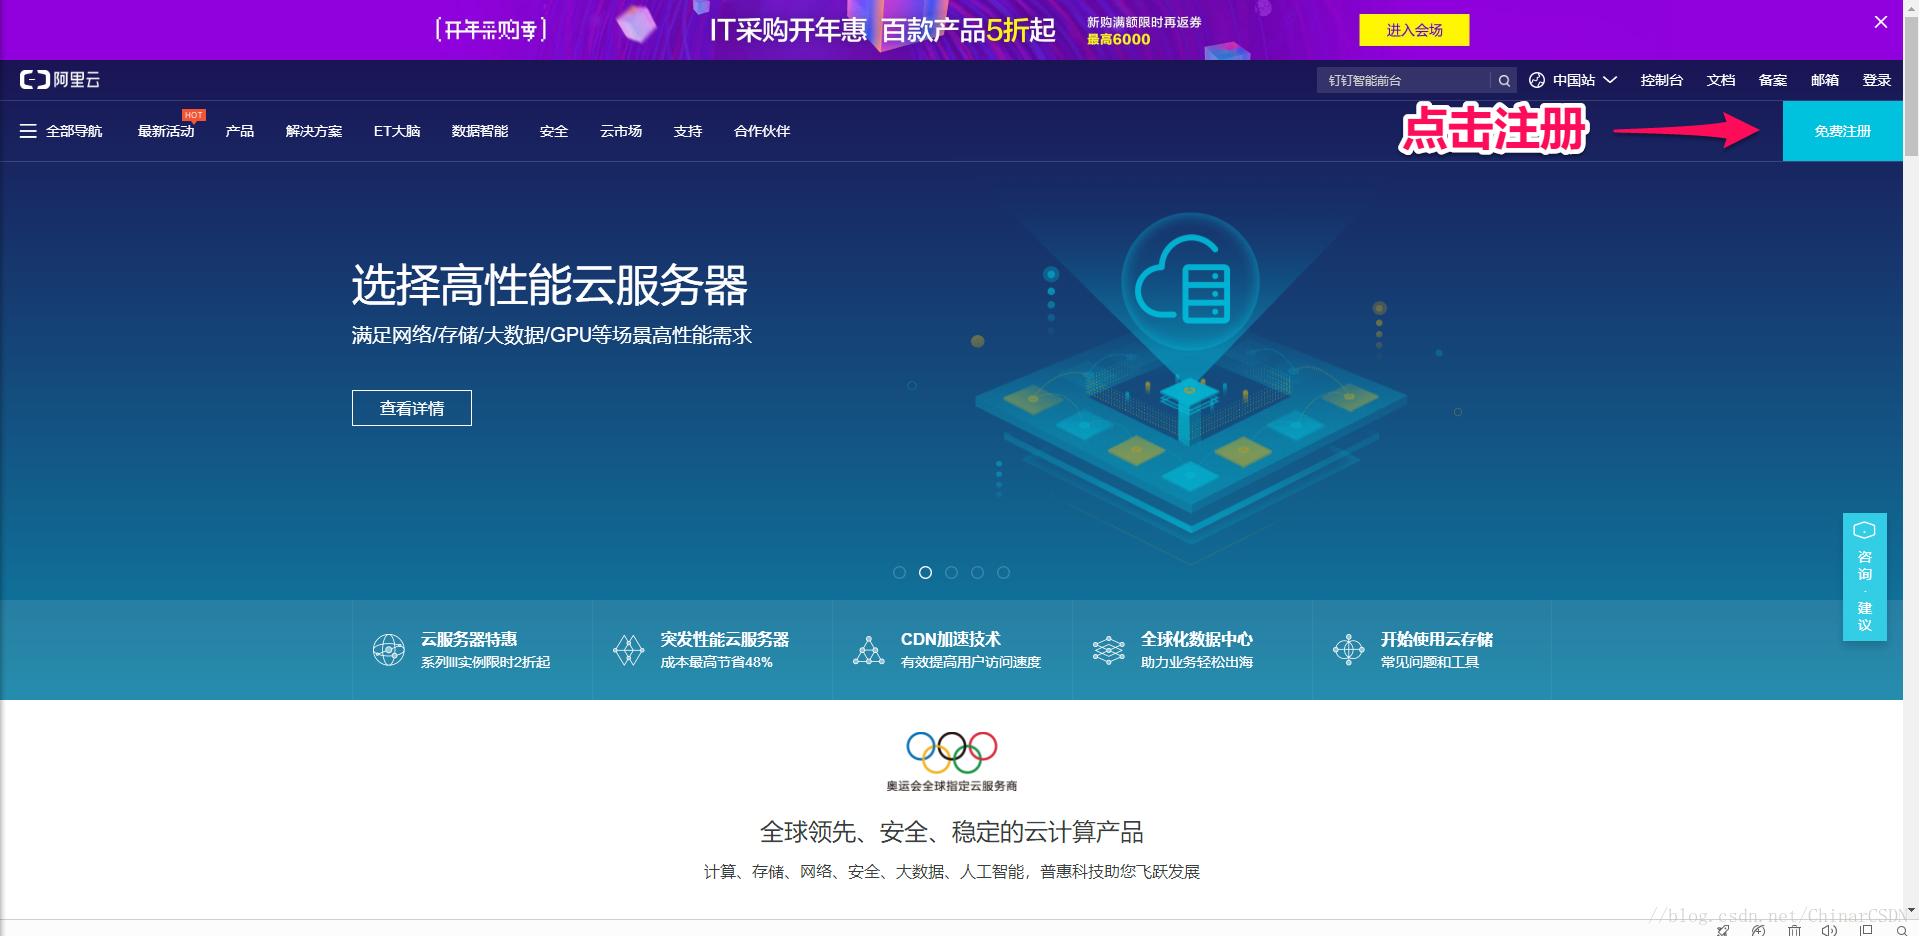Click 有效提高用户访问速度 subtitle
1919x936 pixels.
(971, 662)
